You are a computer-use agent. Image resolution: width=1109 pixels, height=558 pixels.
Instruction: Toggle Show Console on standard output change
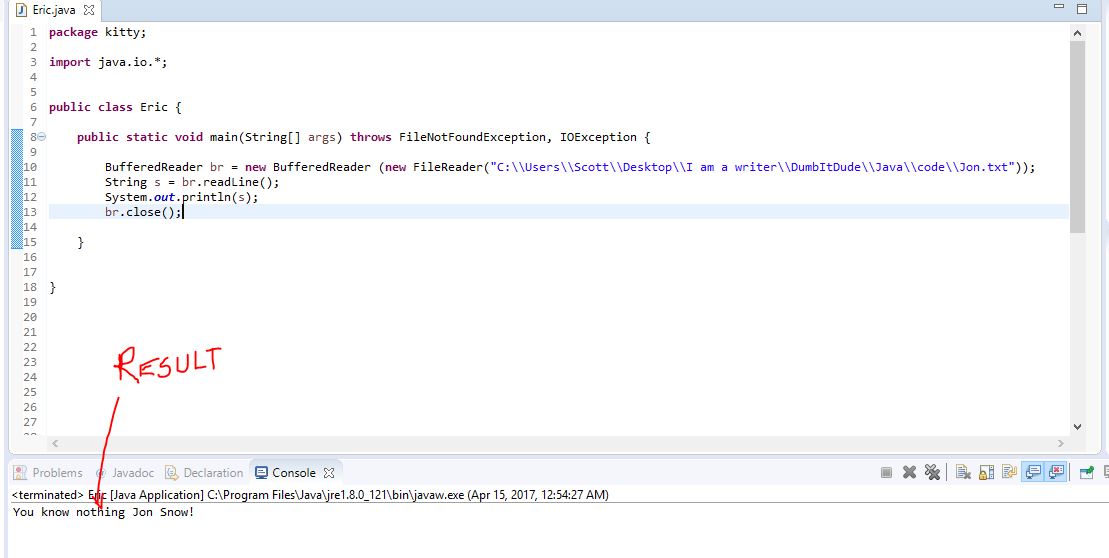1033,472
